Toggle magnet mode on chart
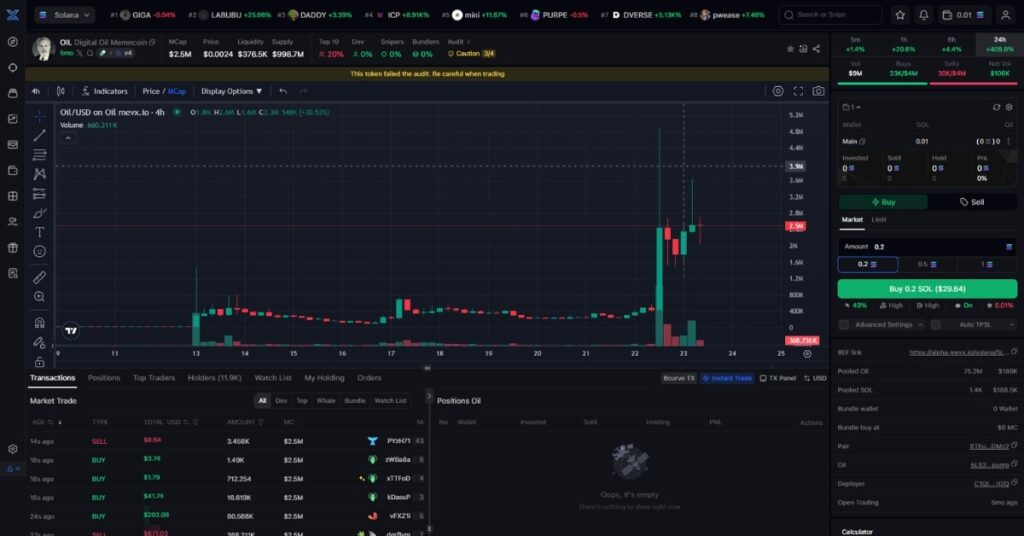Image resolution: width=1024 pixels, height=536 pixels. 40,323
